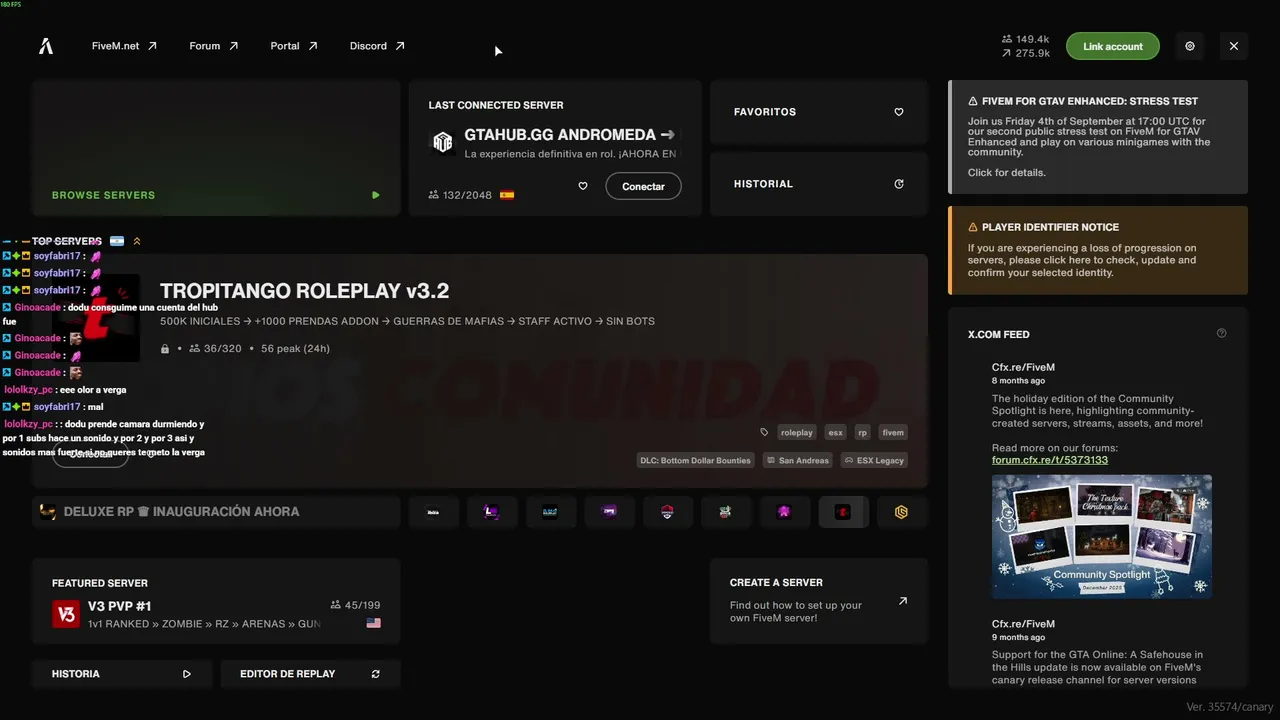The height and width of the screenshot is (720, 1280).
Task: Click the V3 PVP server logo
Action: 66,614
